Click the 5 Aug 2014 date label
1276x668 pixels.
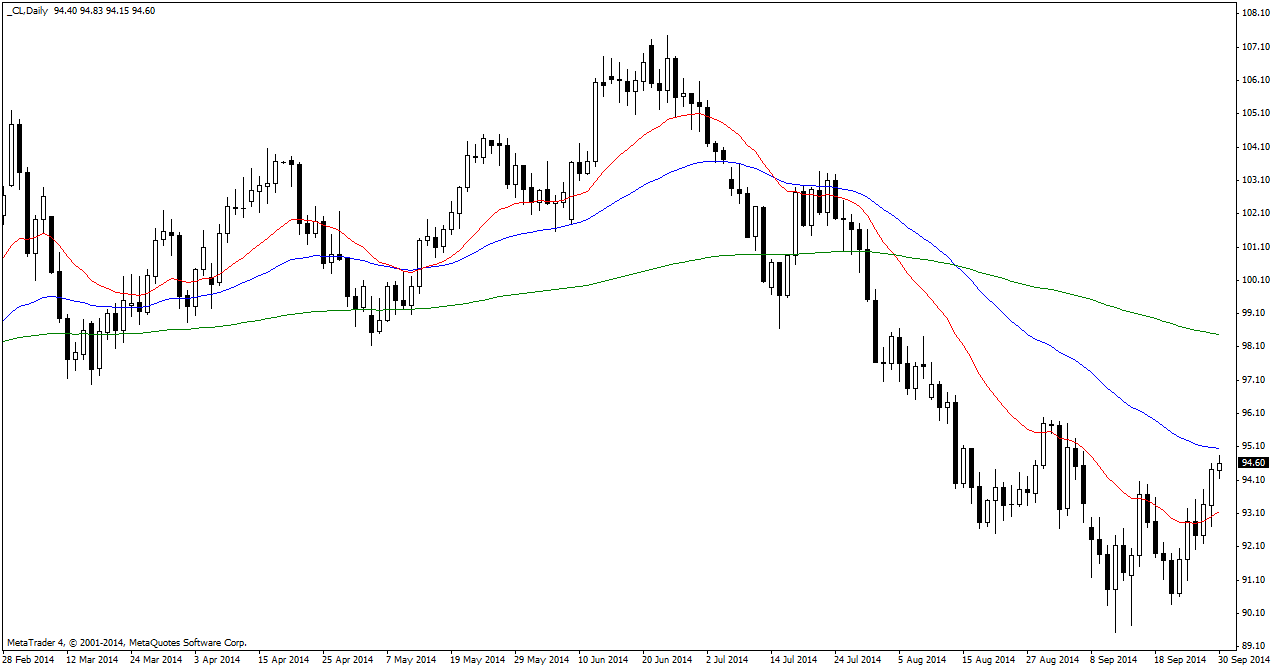pyautogui.click(x=922, y=660)
